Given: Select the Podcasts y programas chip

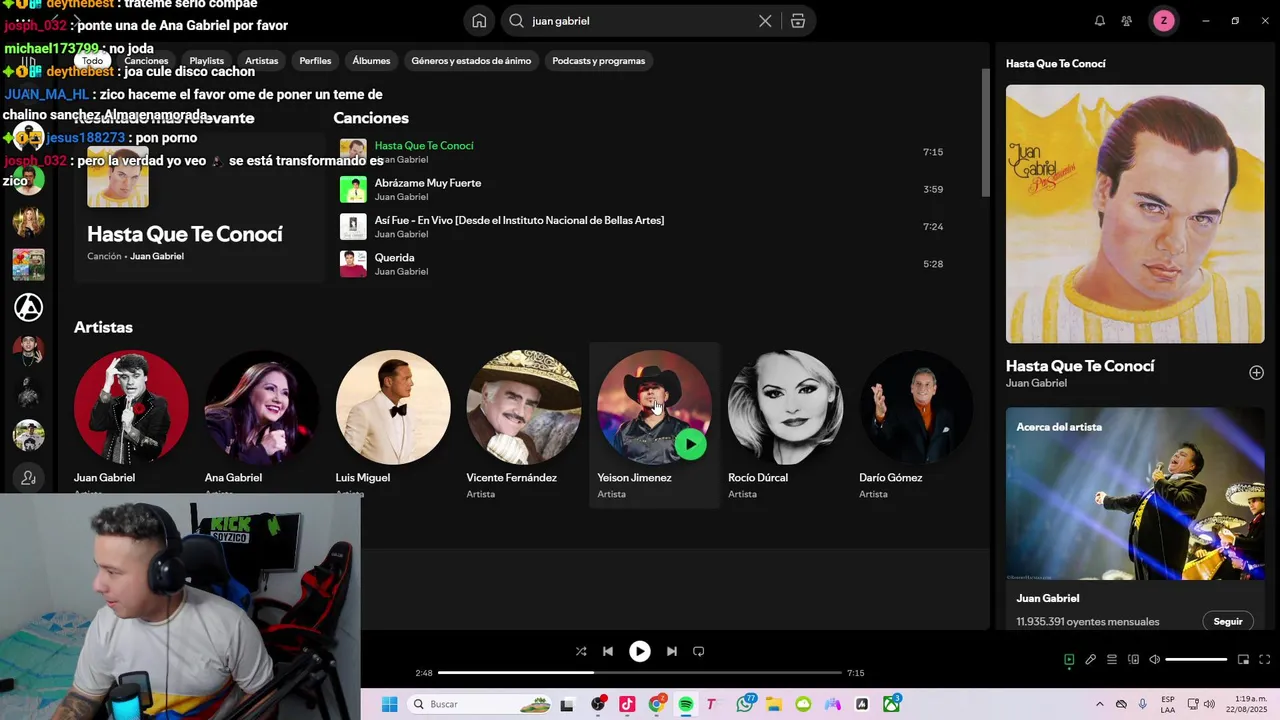Looking at the screenshot, I should (599, 61).
